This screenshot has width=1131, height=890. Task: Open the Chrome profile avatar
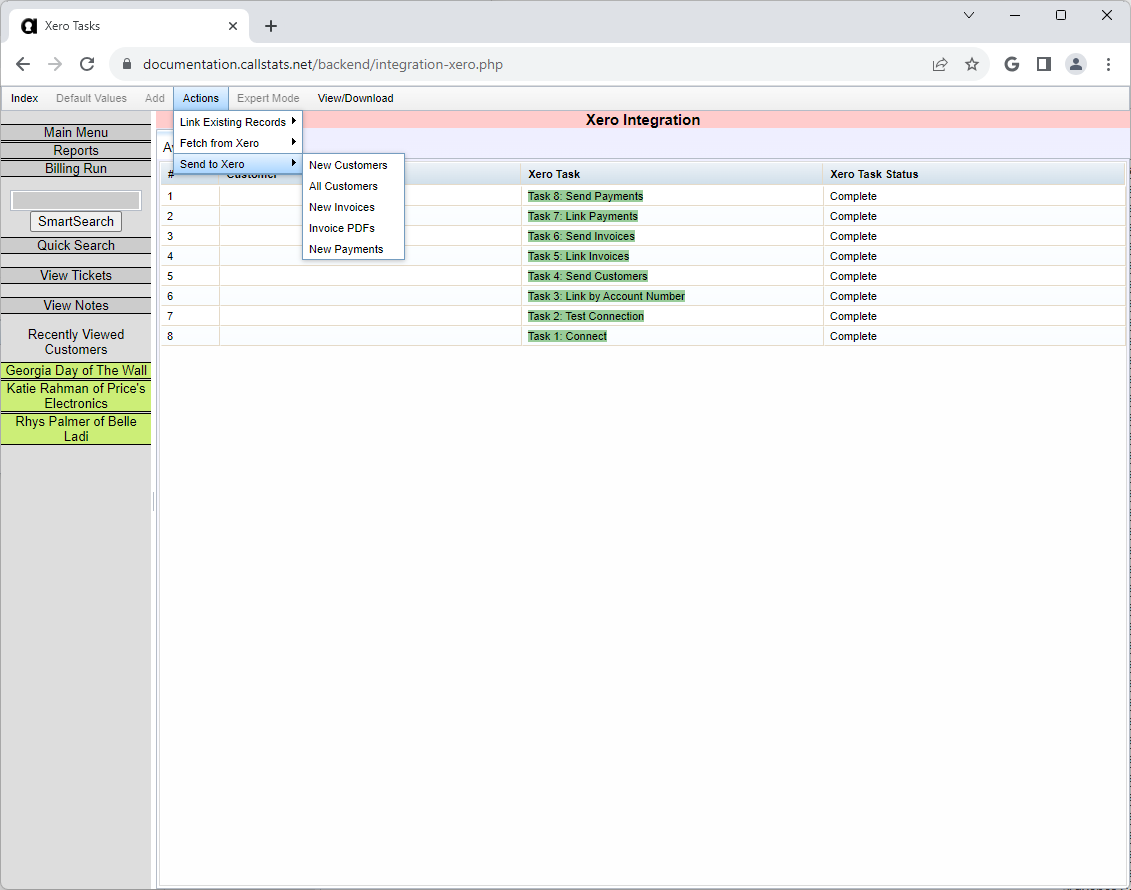coord(1075,64)
